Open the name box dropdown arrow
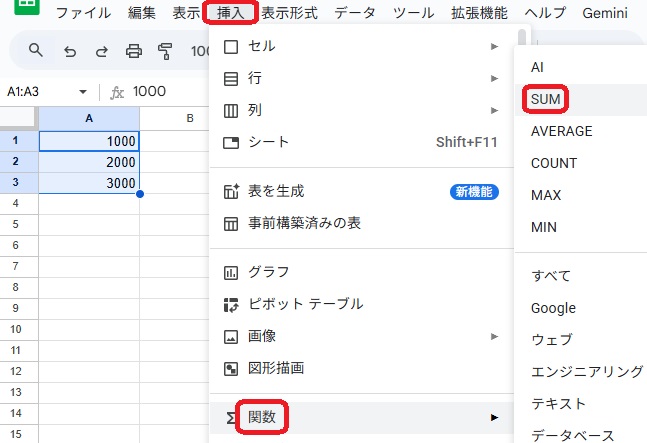The height and width of the screenshot is (443, 647). click(x=83, y=92)
